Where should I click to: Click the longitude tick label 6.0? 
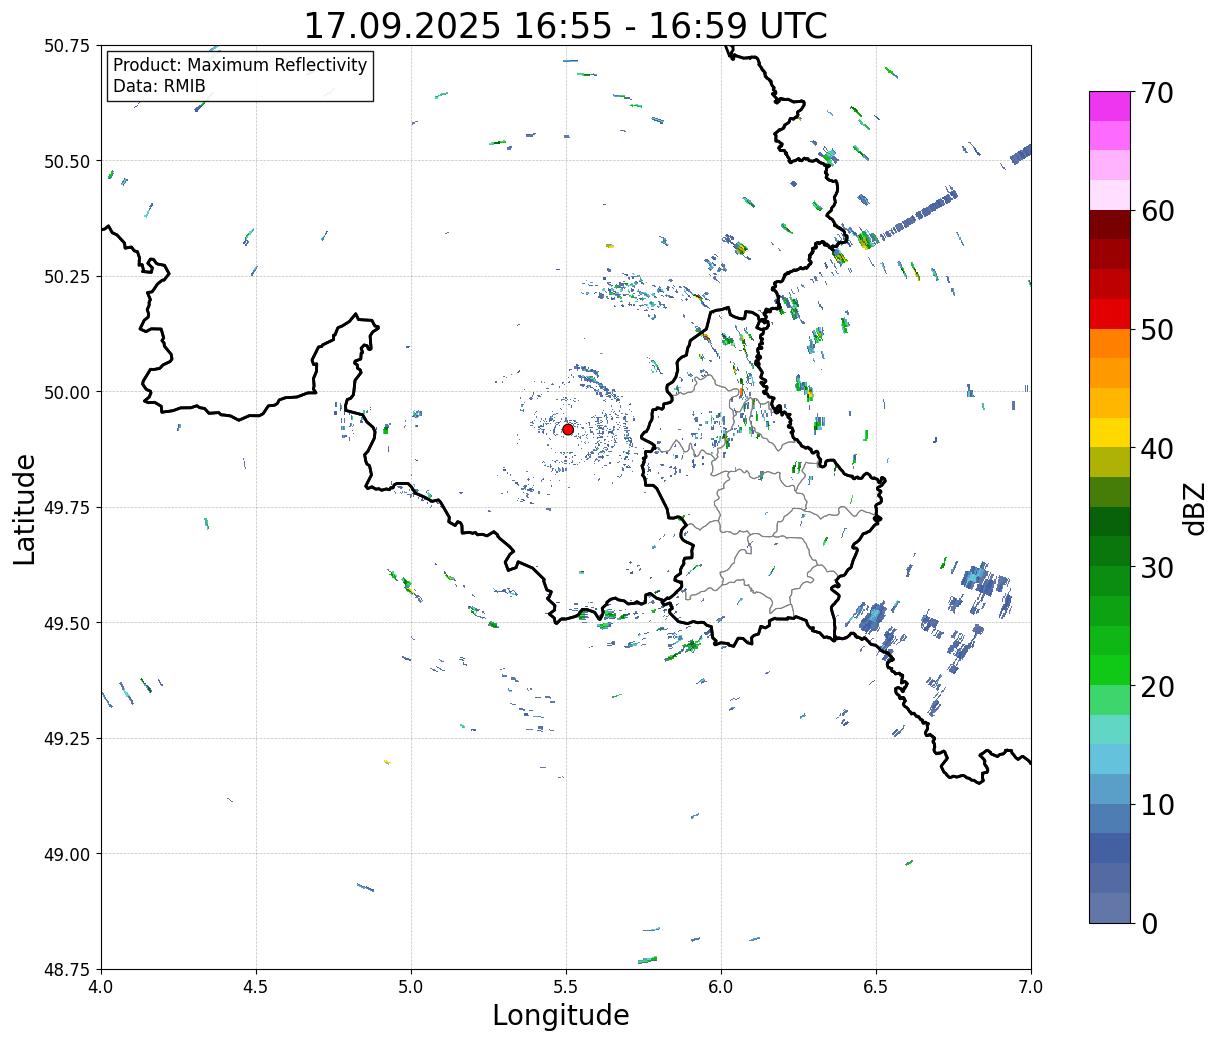tap(721, 987)
